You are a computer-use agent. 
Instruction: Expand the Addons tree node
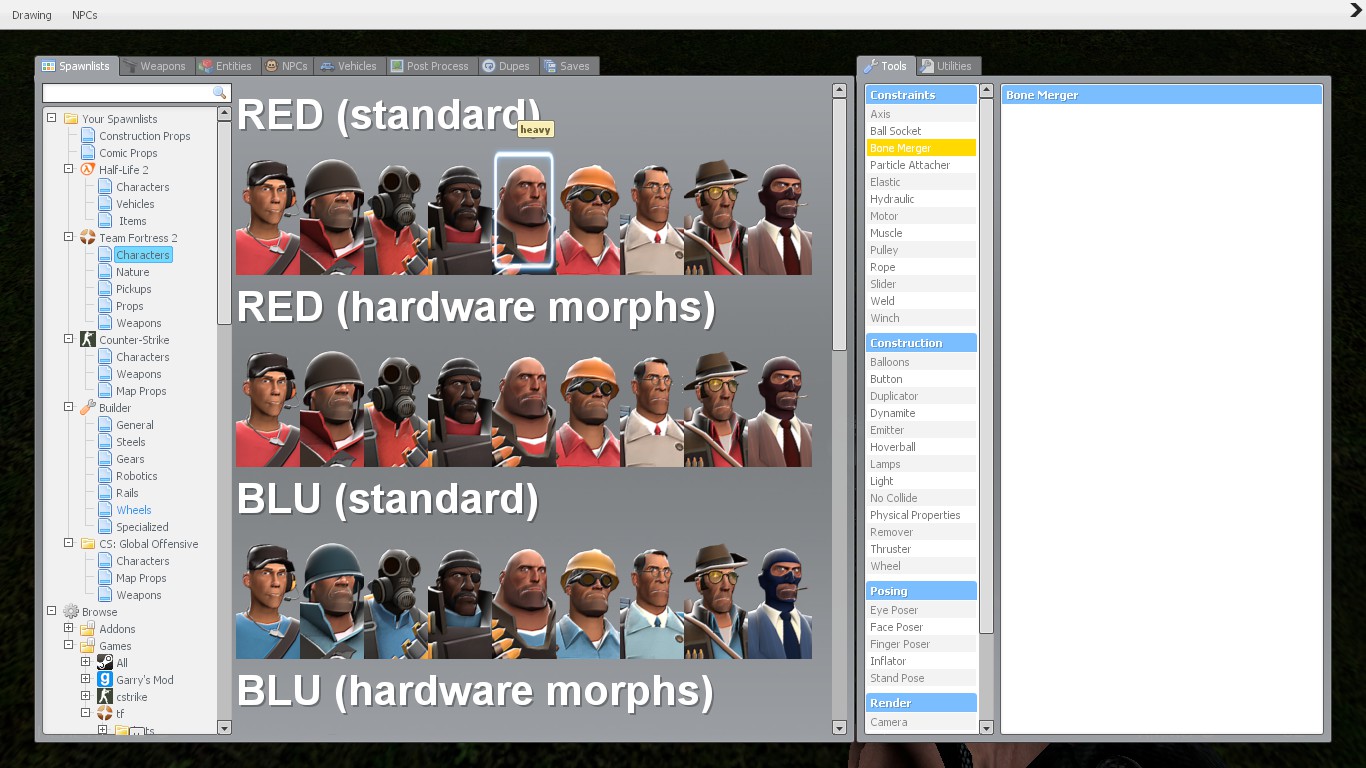(69, 629)
